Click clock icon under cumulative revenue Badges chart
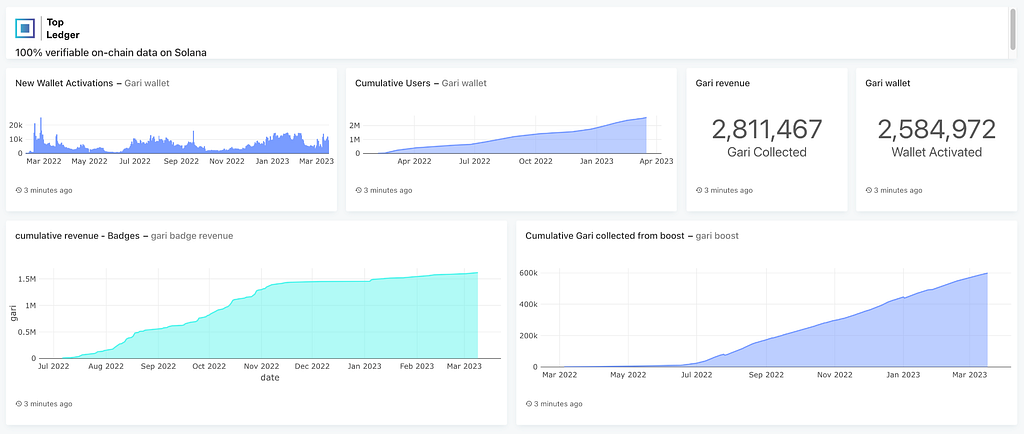This screenshot has height=434, width=1024. (x=18, y=404)
